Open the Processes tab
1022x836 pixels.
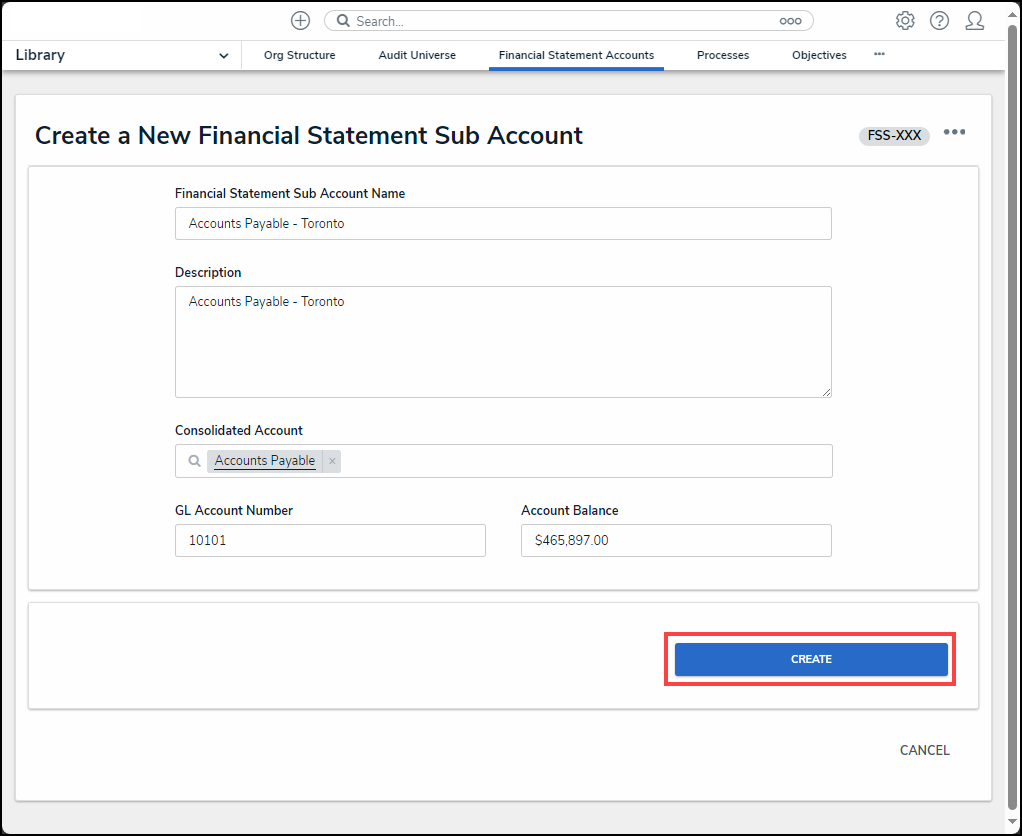[722, 56]
